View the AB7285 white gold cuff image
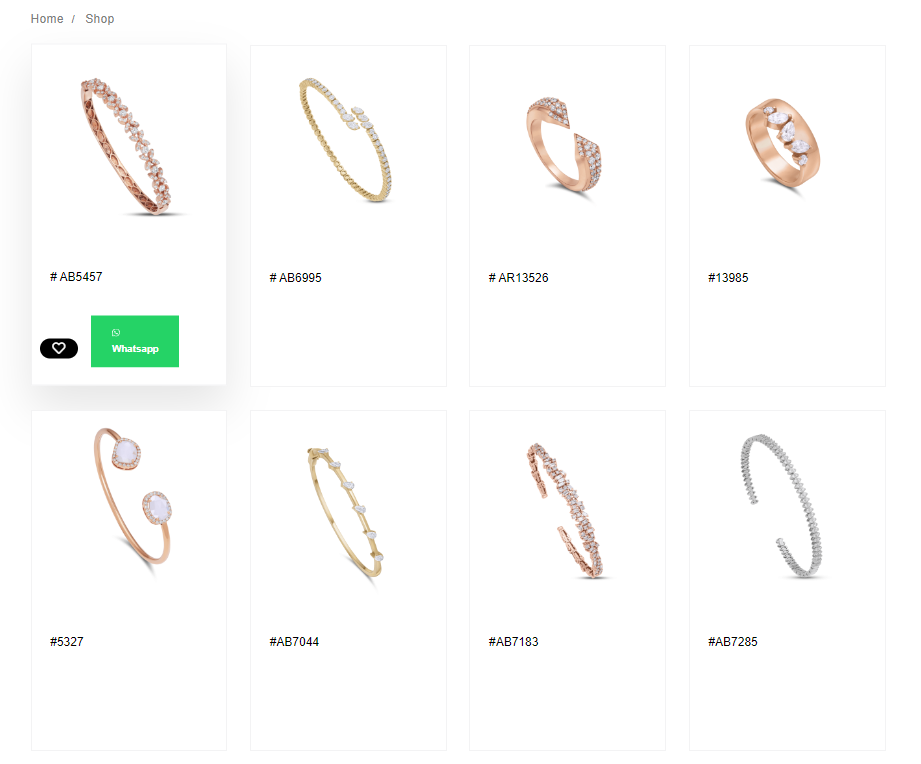Screen dimensions: 921x764 [x=781, y=506]
